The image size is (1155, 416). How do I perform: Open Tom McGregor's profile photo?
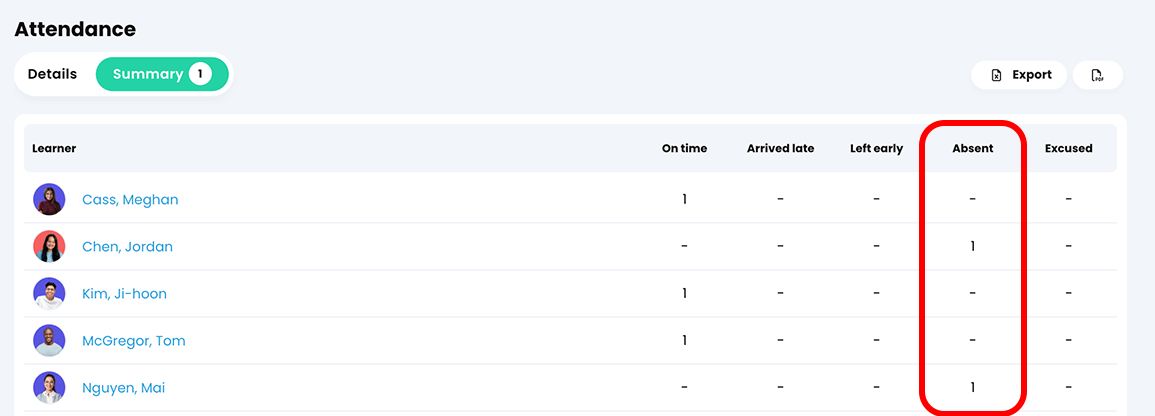tap(49, 341)
